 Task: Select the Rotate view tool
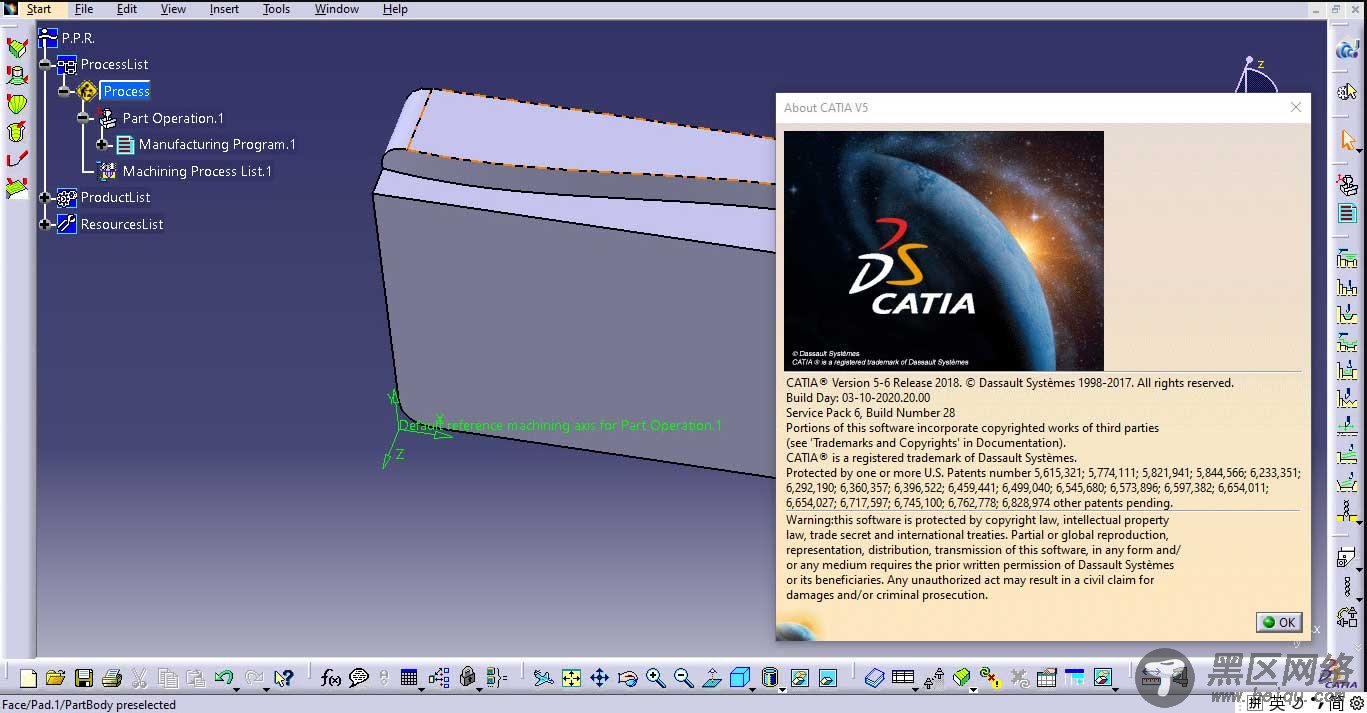point(627,678)
